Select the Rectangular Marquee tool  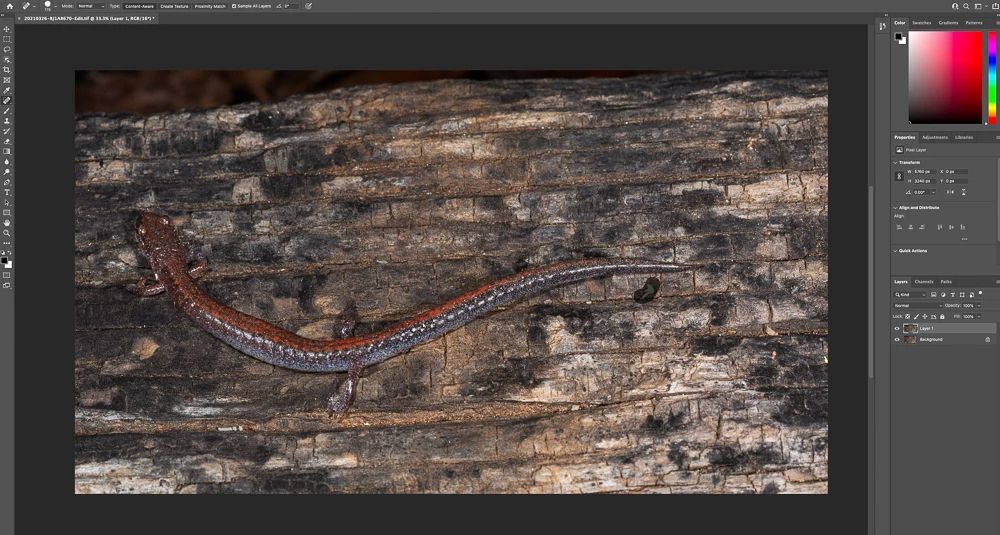[x=7, y=40]
